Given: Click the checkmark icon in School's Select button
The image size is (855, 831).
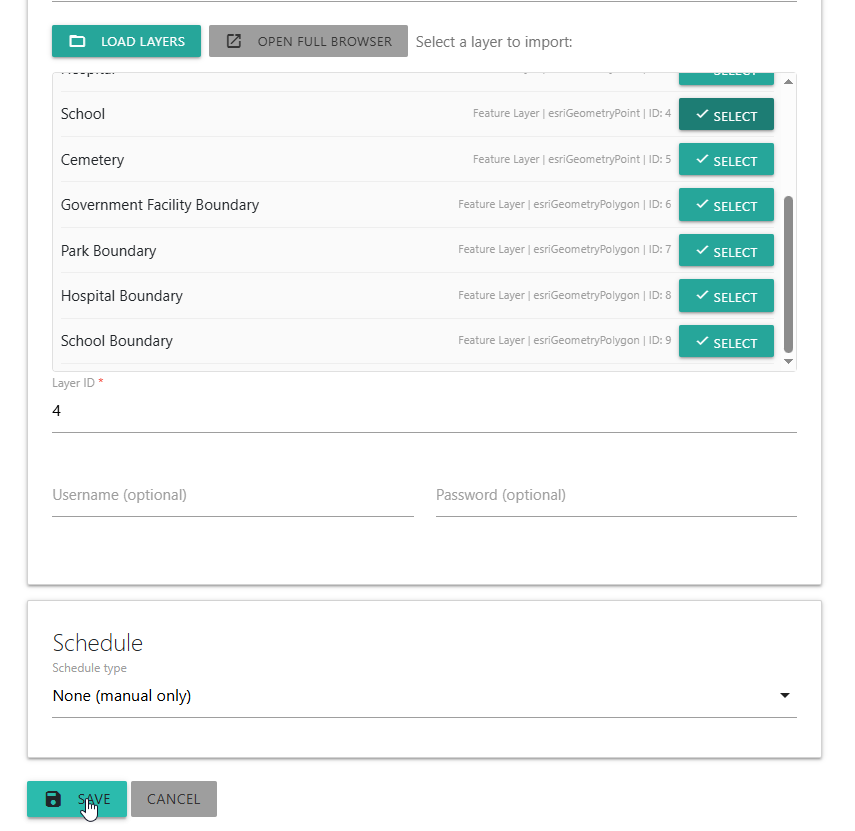Looking at the screenshot, I should tap(702, 114).
